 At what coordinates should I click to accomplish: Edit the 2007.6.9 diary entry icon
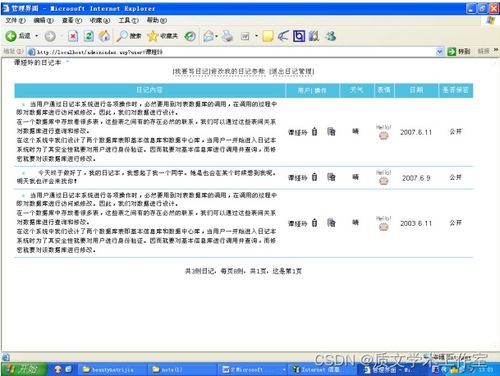pos(331,177)
